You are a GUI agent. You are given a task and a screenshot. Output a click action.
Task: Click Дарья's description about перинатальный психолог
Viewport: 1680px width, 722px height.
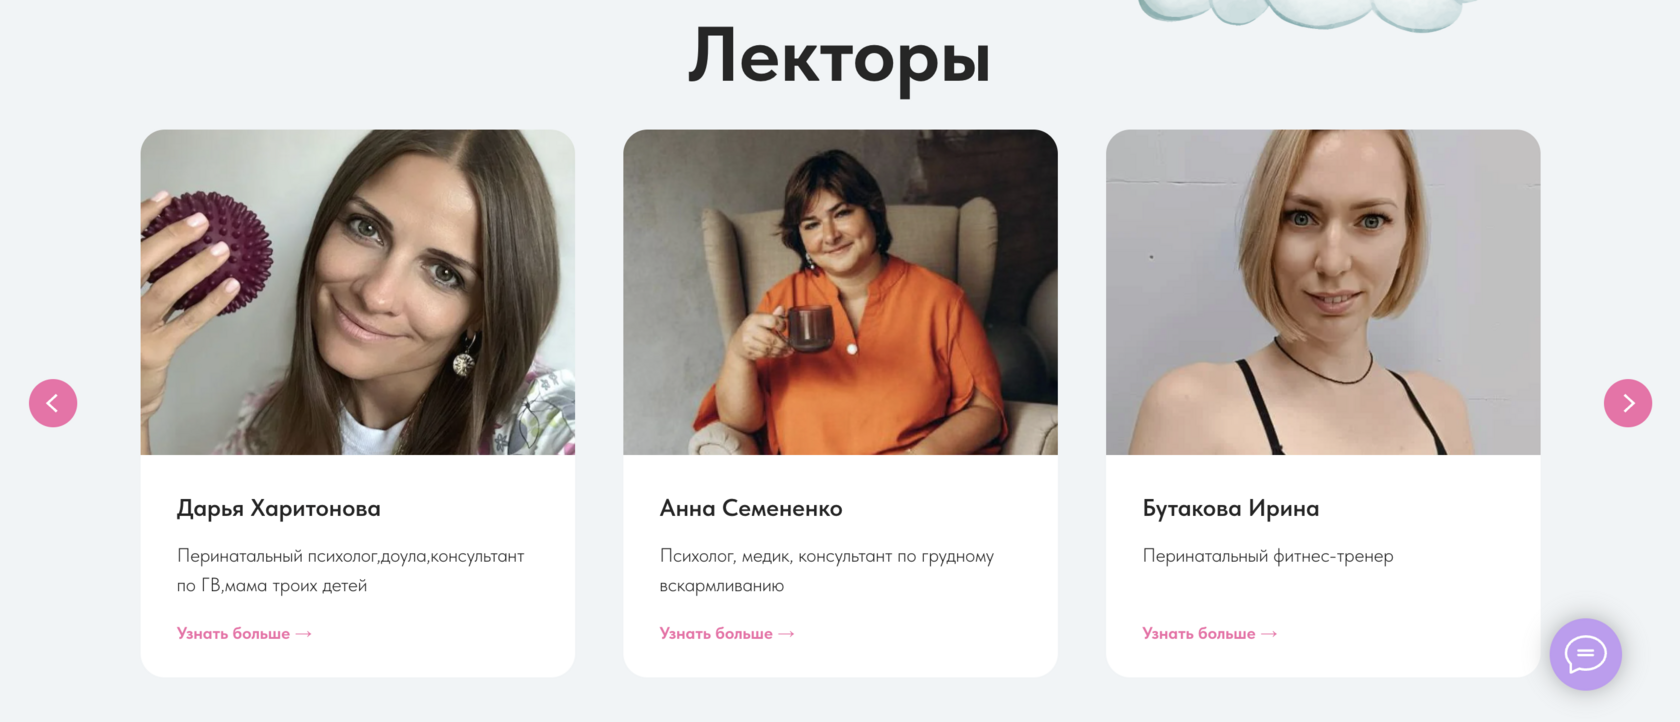(x=351, y=570)
